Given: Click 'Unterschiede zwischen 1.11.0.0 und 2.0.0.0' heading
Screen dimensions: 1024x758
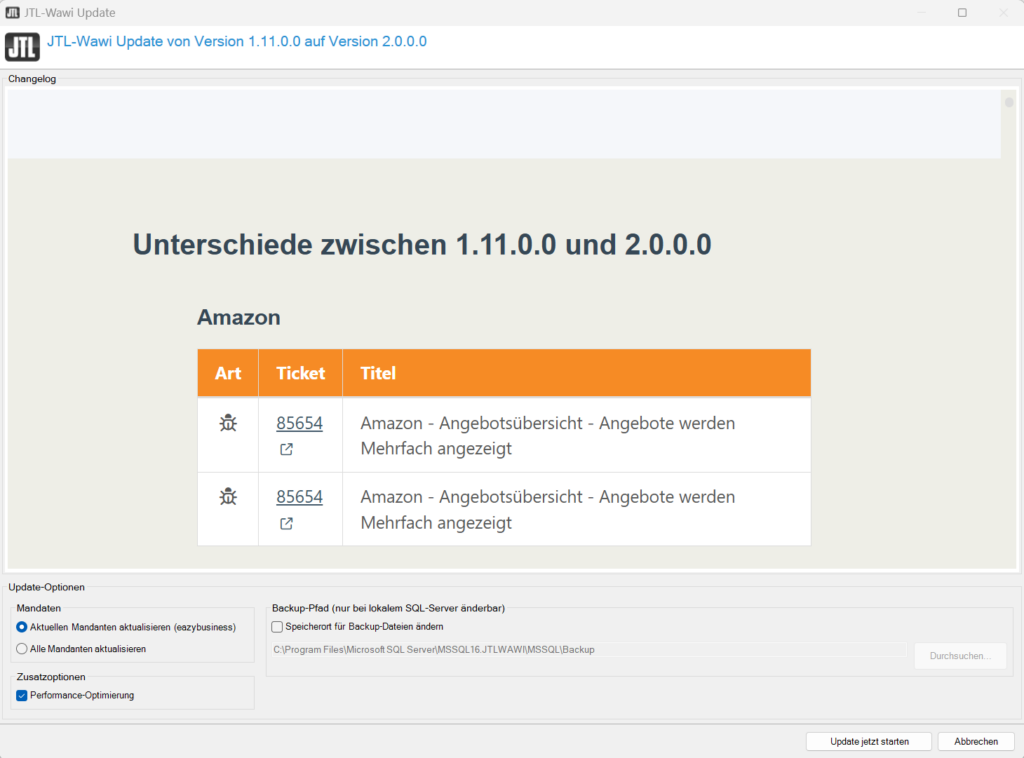Looking at the screenshot, I should [422, 245].
